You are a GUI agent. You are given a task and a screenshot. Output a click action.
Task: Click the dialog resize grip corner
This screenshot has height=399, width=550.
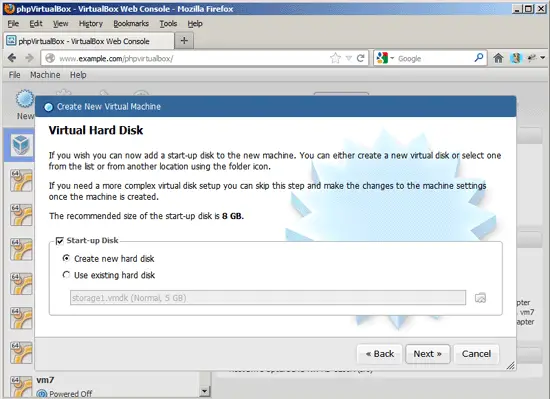[x=511, y=365]
